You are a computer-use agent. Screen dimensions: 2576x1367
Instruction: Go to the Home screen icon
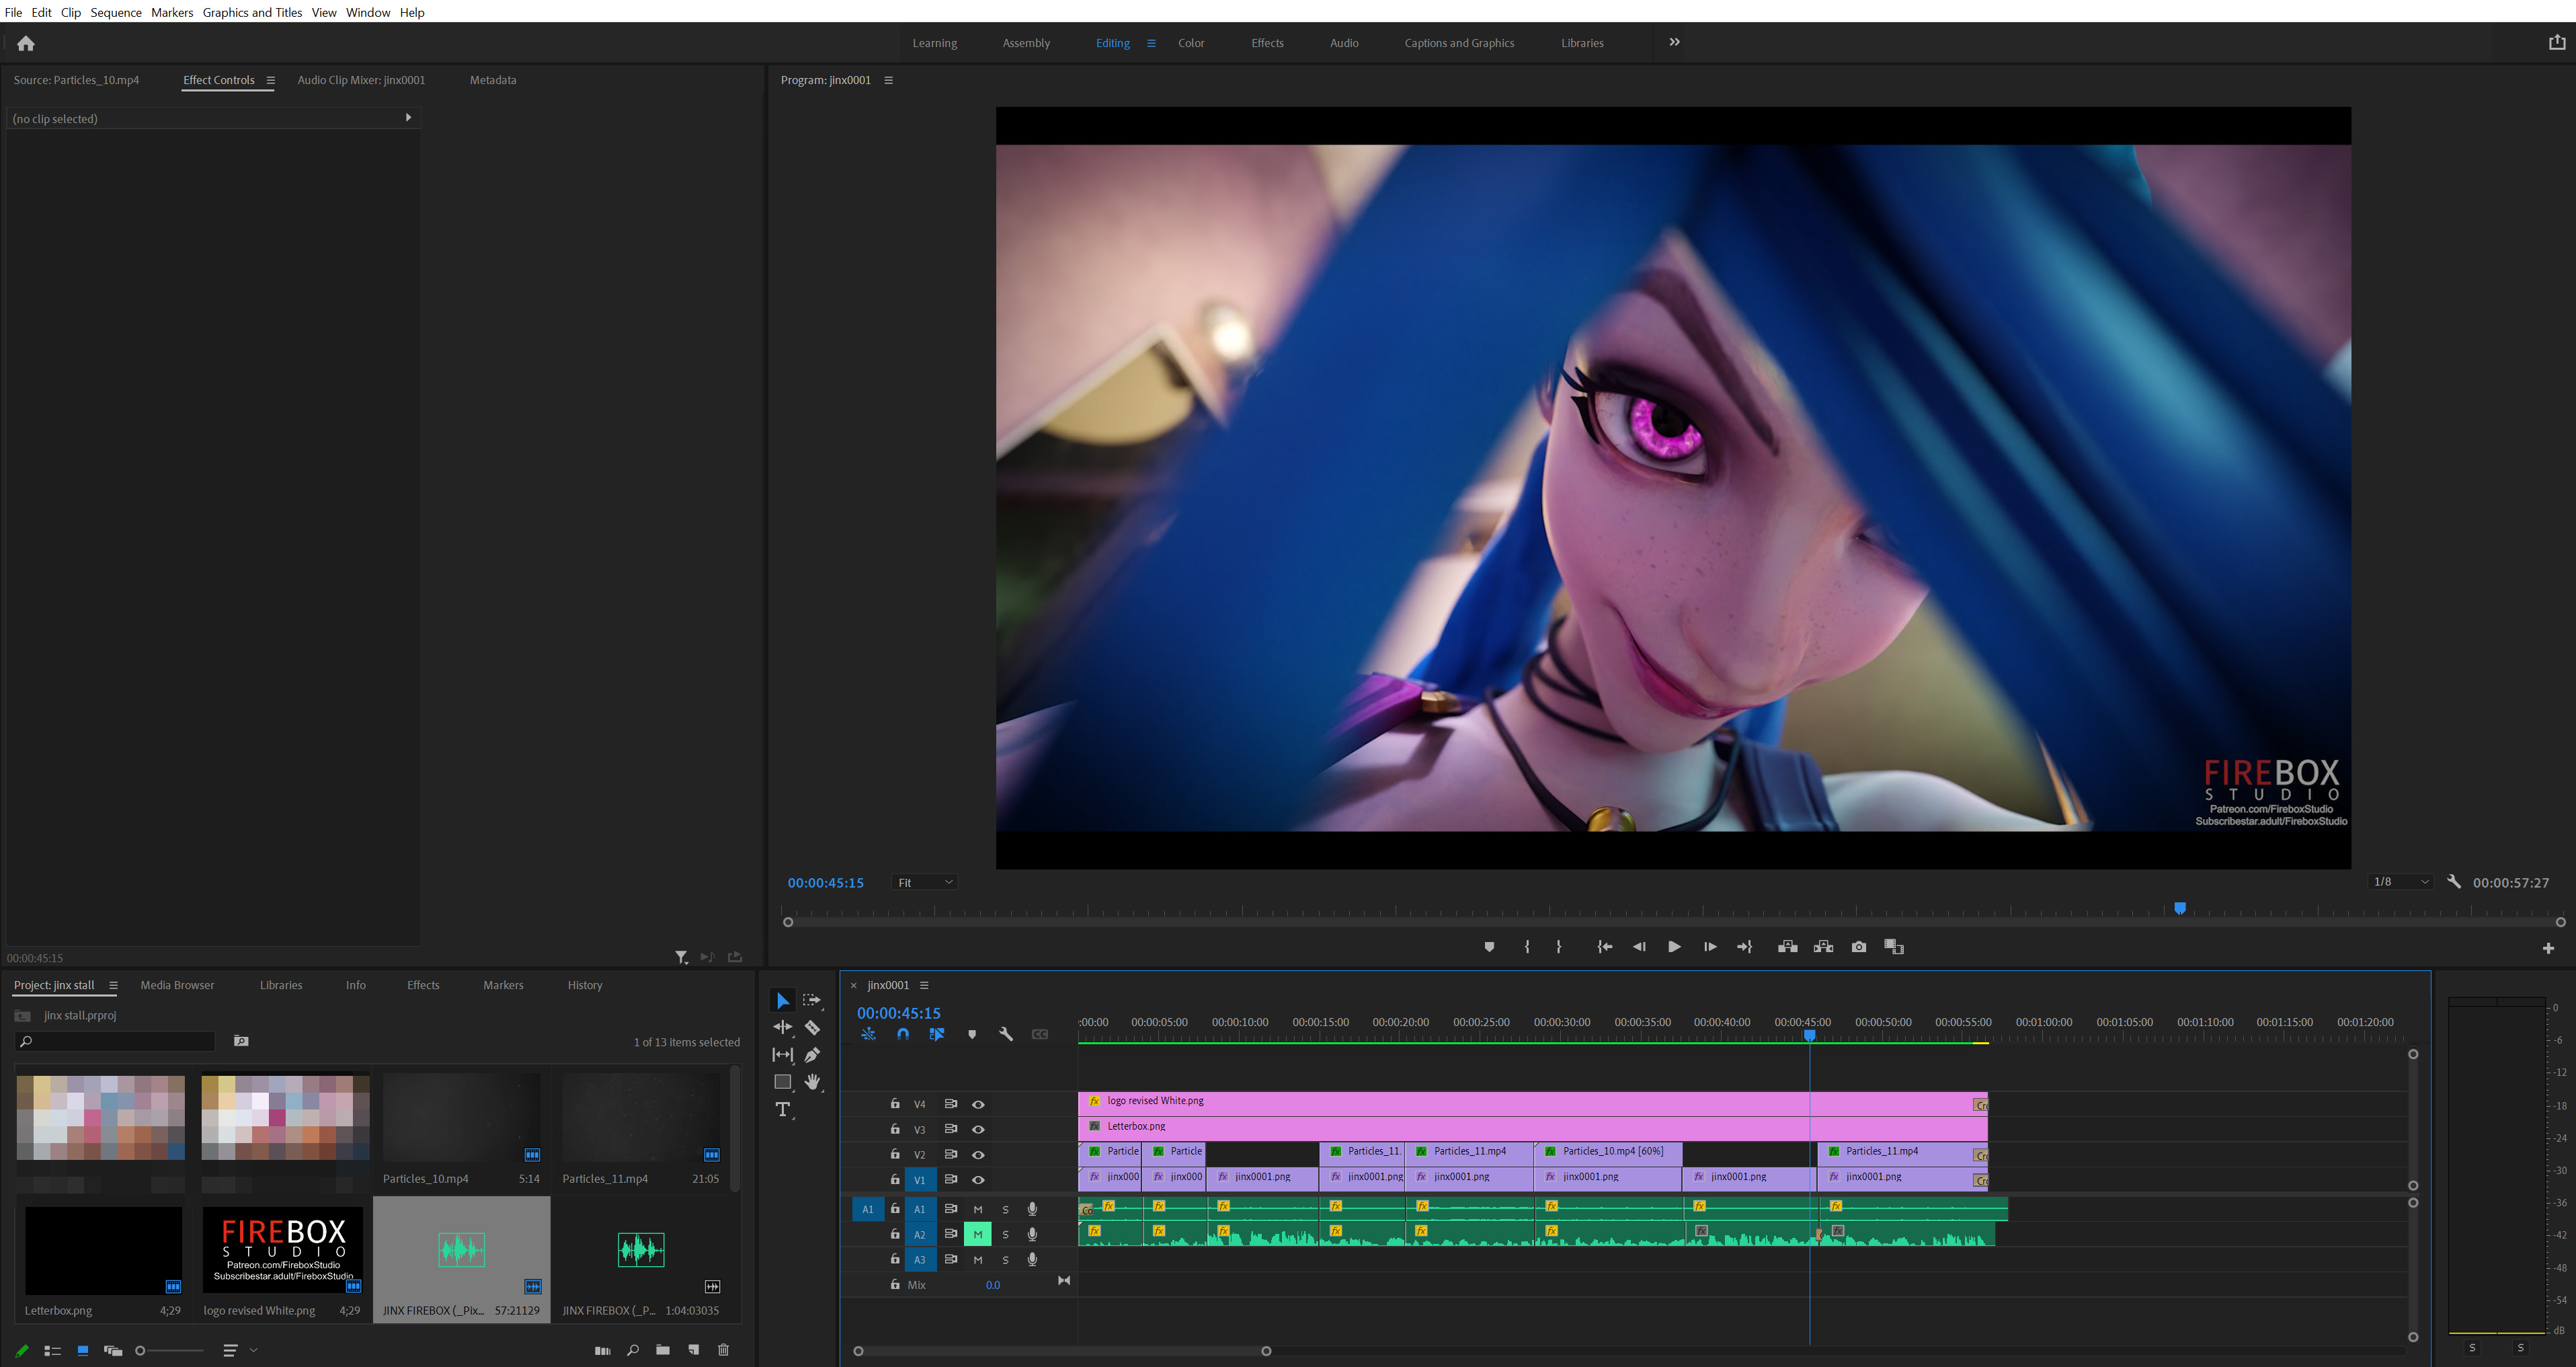pyautogui.click(x=26, y=43)
